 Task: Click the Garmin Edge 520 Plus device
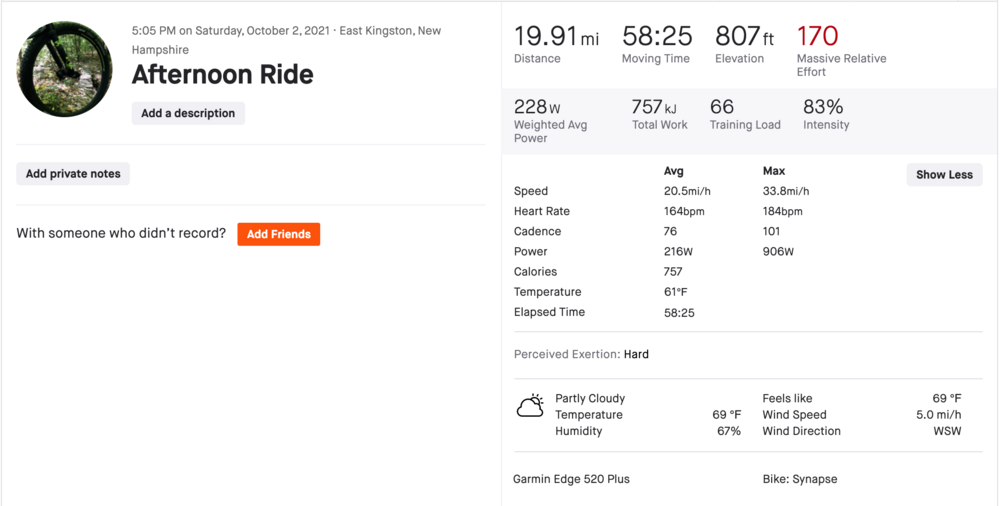click(x=571, y=479)
